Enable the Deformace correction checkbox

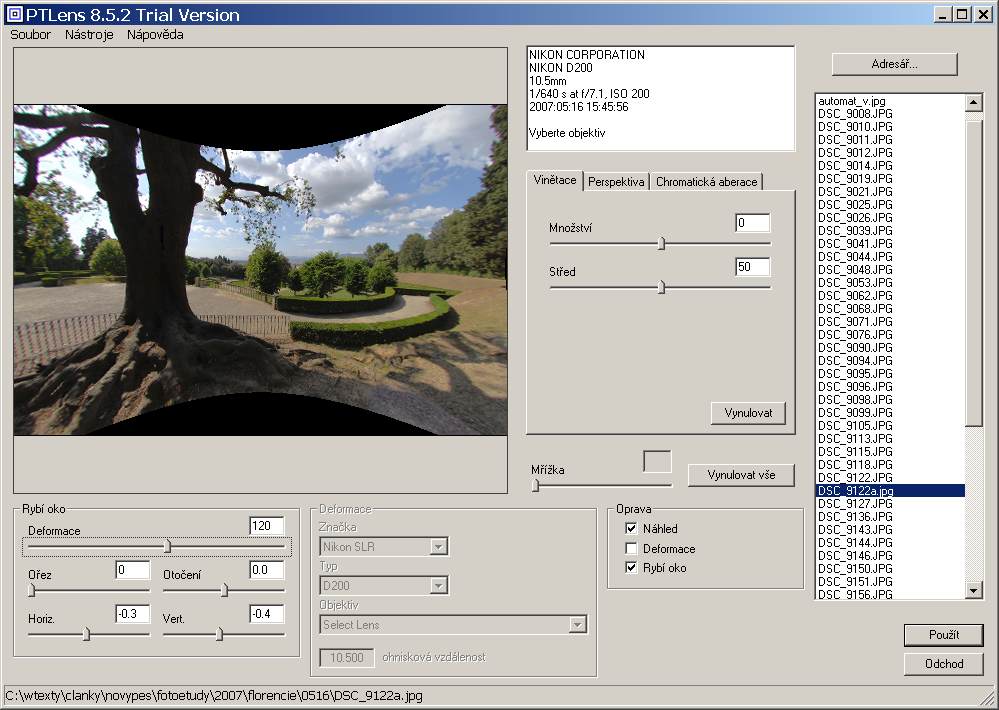[x=631, y=548]
